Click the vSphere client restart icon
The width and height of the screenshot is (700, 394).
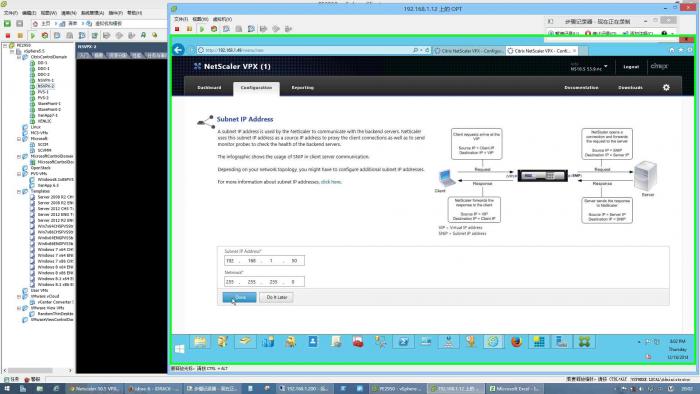click(45, 35)
